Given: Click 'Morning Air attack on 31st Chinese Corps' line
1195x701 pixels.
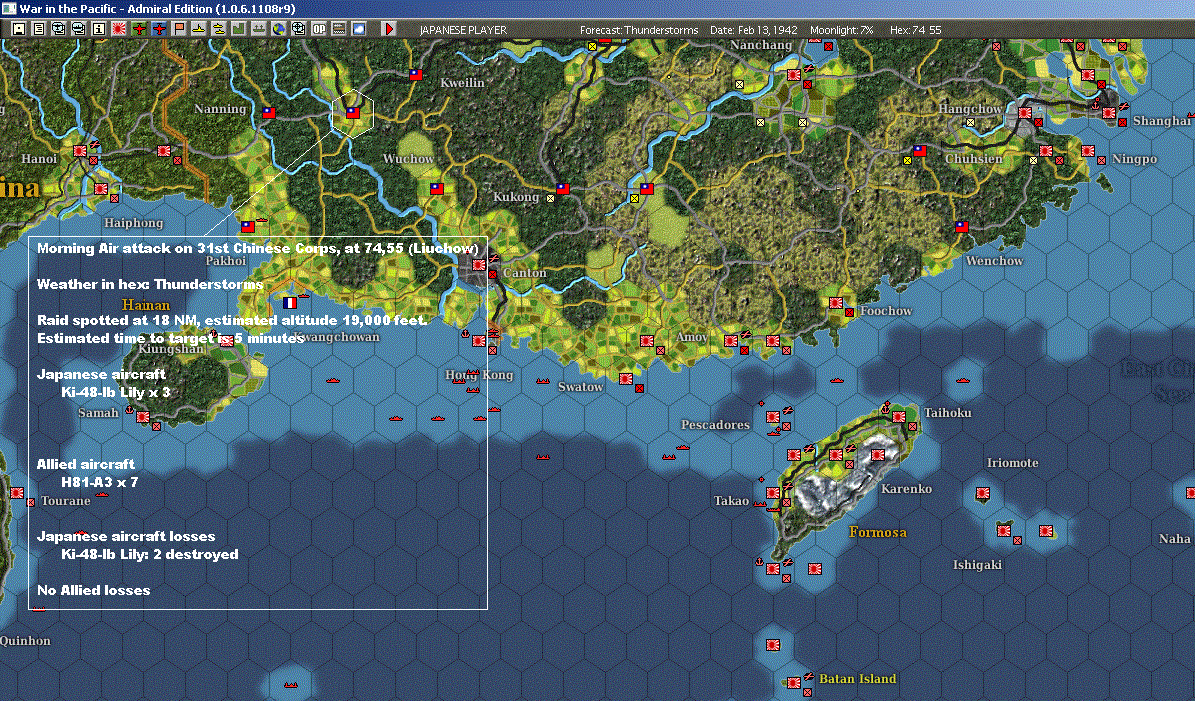Looking at the screenshot, I should 258,248.
